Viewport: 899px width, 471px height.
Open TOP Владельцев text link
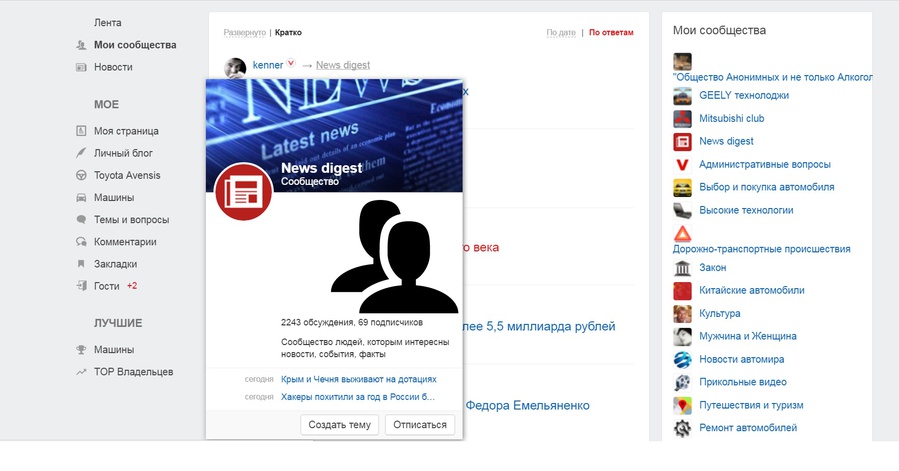pyautogui.click(x=134, y=372)
